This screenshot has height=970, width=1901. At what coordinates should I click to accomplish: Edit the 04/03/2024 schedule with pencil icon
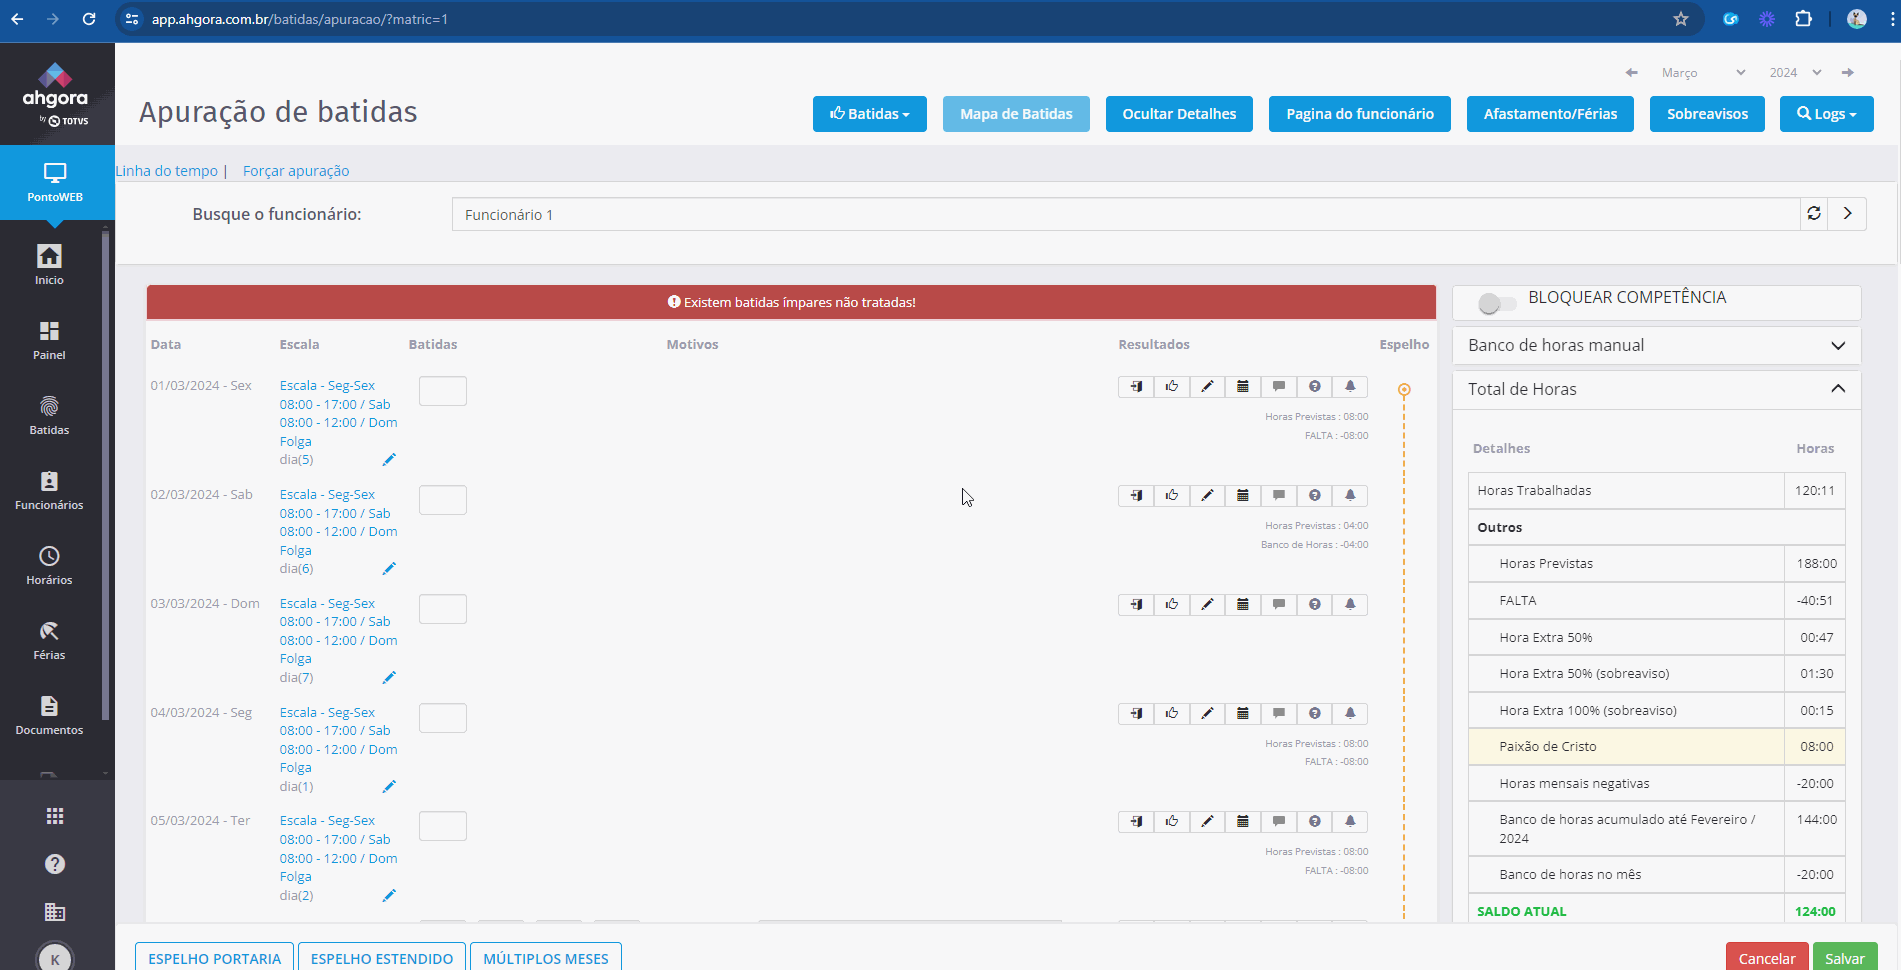(x=389, y=787)
